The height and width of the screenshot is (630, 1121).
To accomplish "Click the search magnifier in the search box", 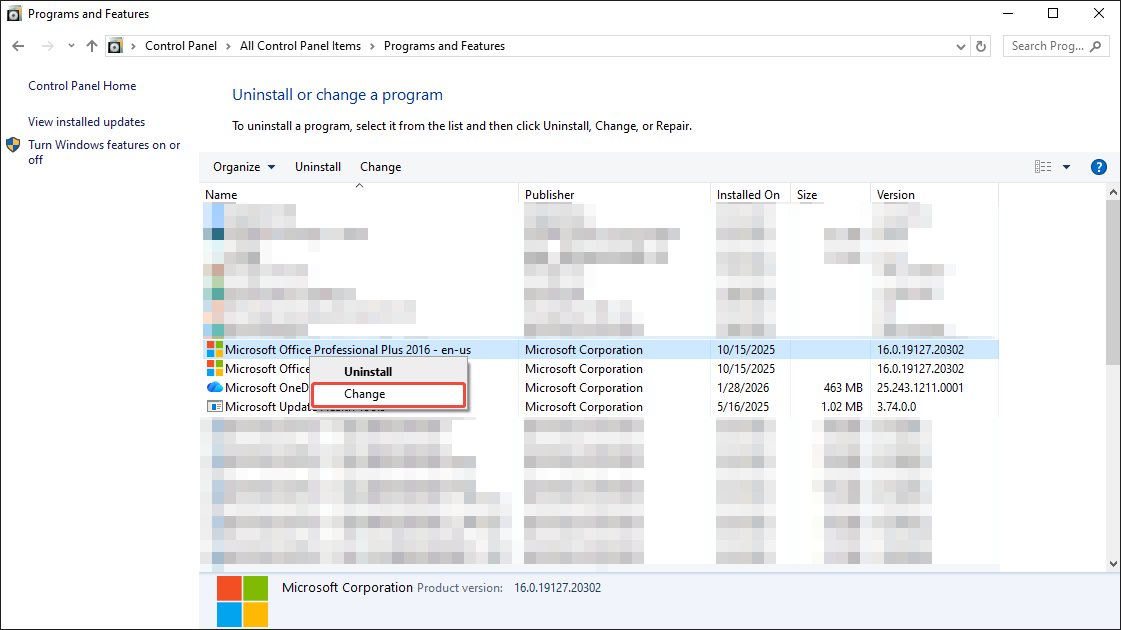I will (x=1095, y=46).
